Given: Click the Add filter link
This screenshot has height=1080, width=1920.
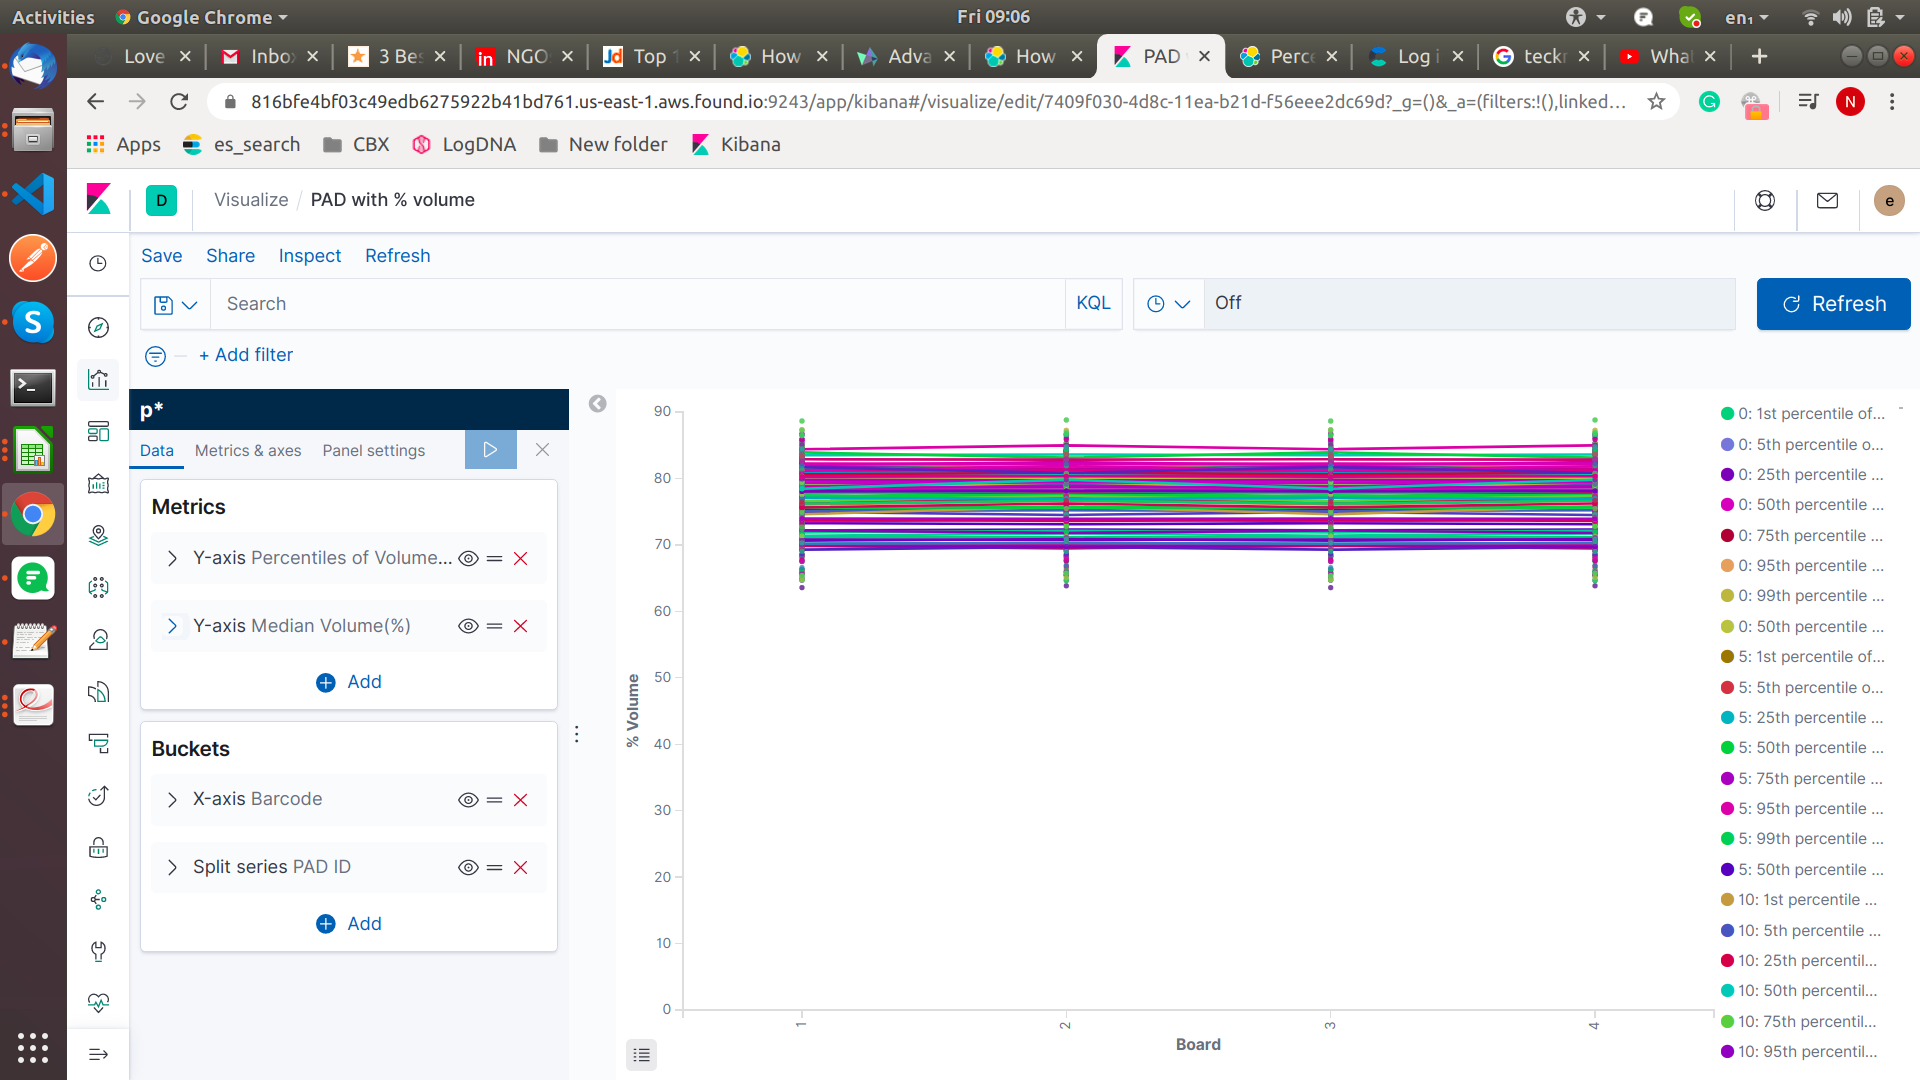Looking at the screenshot, I should [x=246, y=355].
